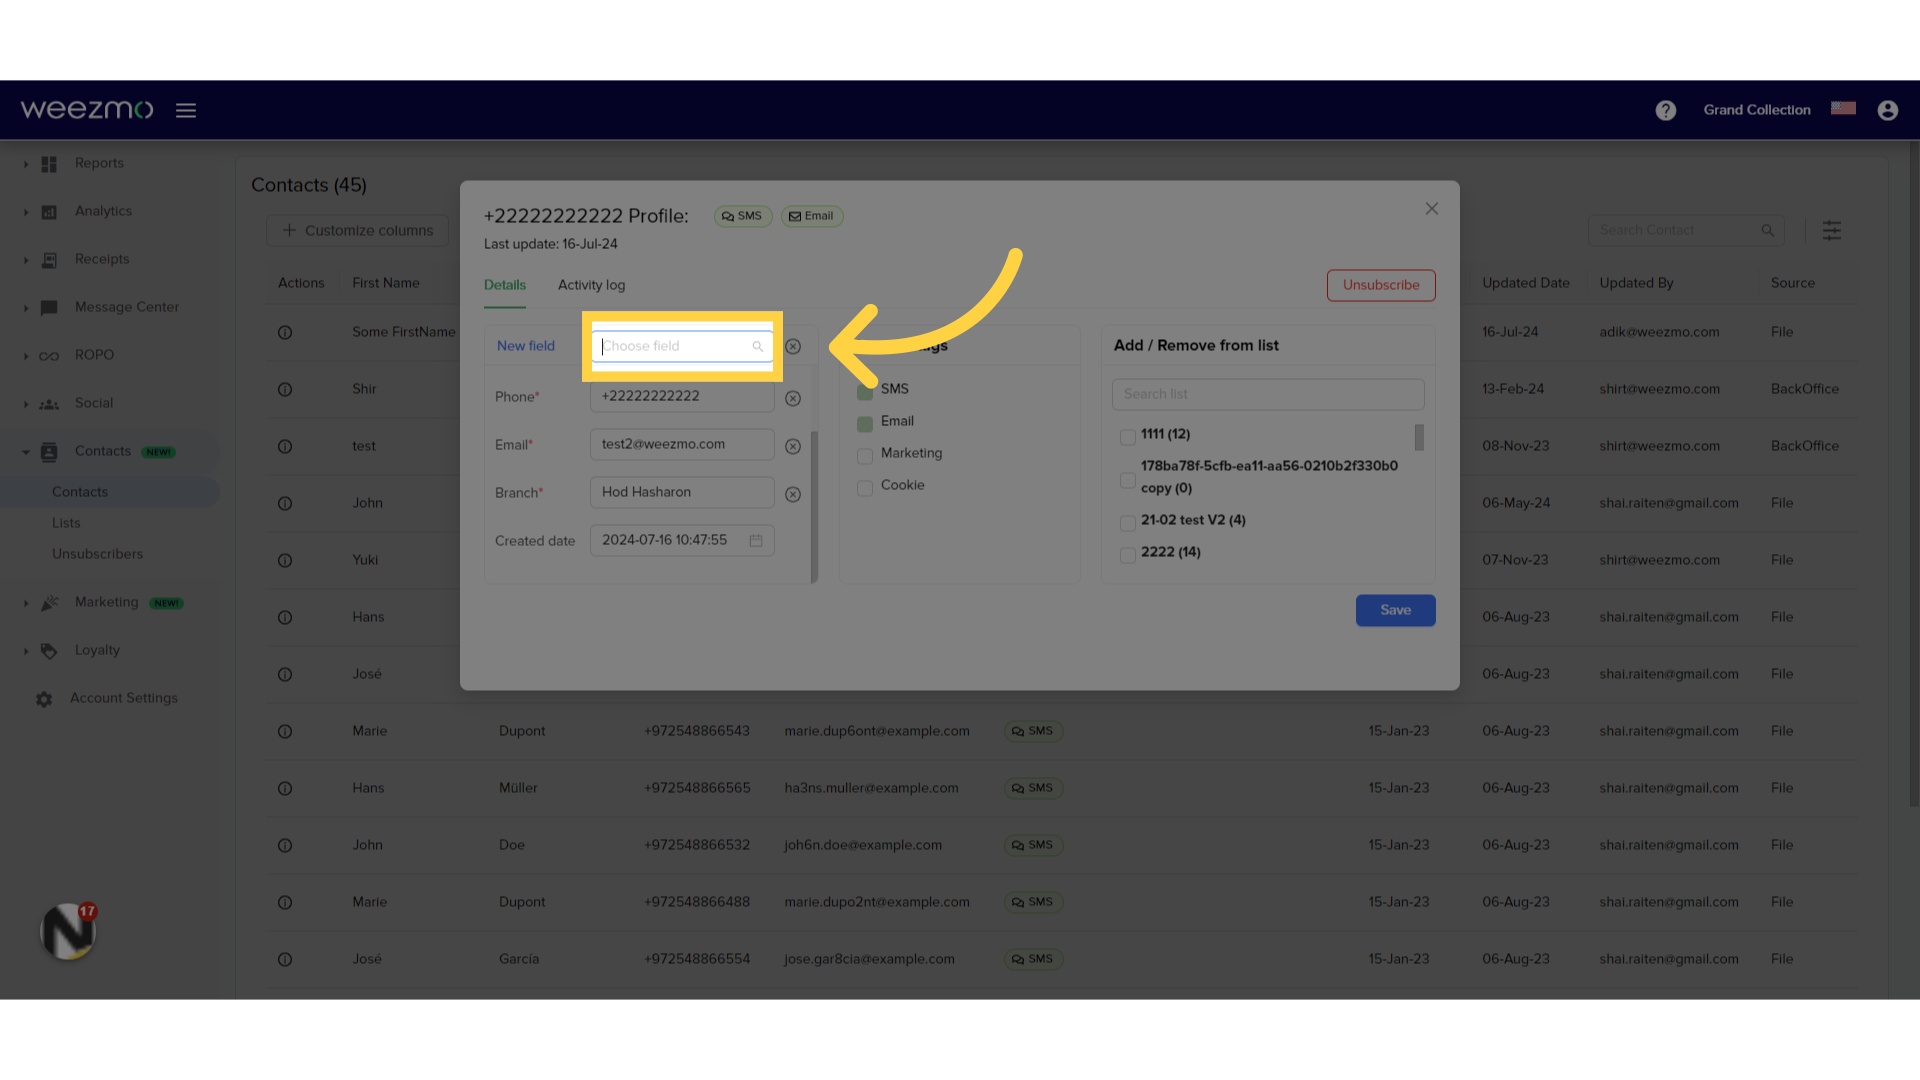Check the 2222 (14) list checkbox
Screen dimensions: 1920x1080
(1127, 555)
